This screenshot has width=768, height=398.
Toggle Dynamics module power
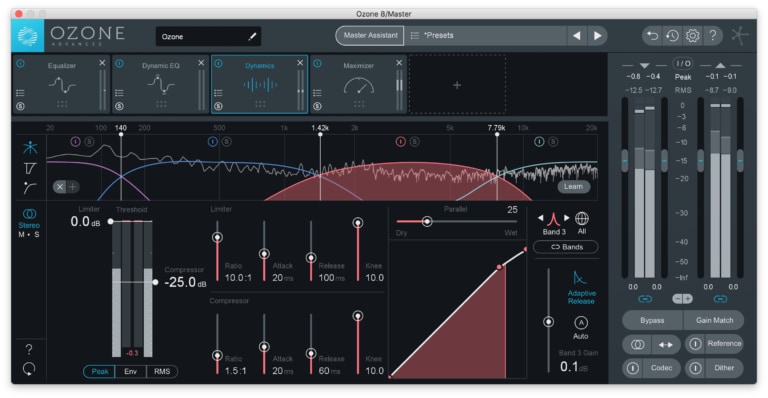point(218,63)
